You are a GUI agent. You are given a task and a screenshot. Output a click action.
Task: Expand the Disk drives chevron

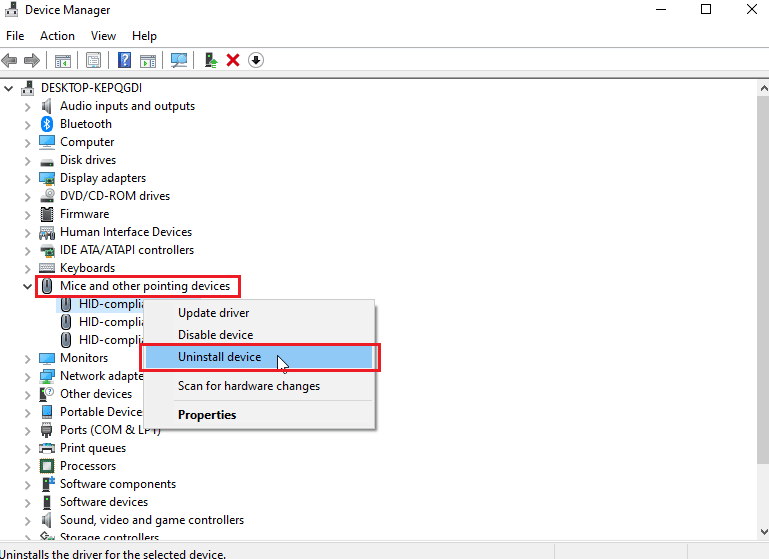click(x=27, y=160)
